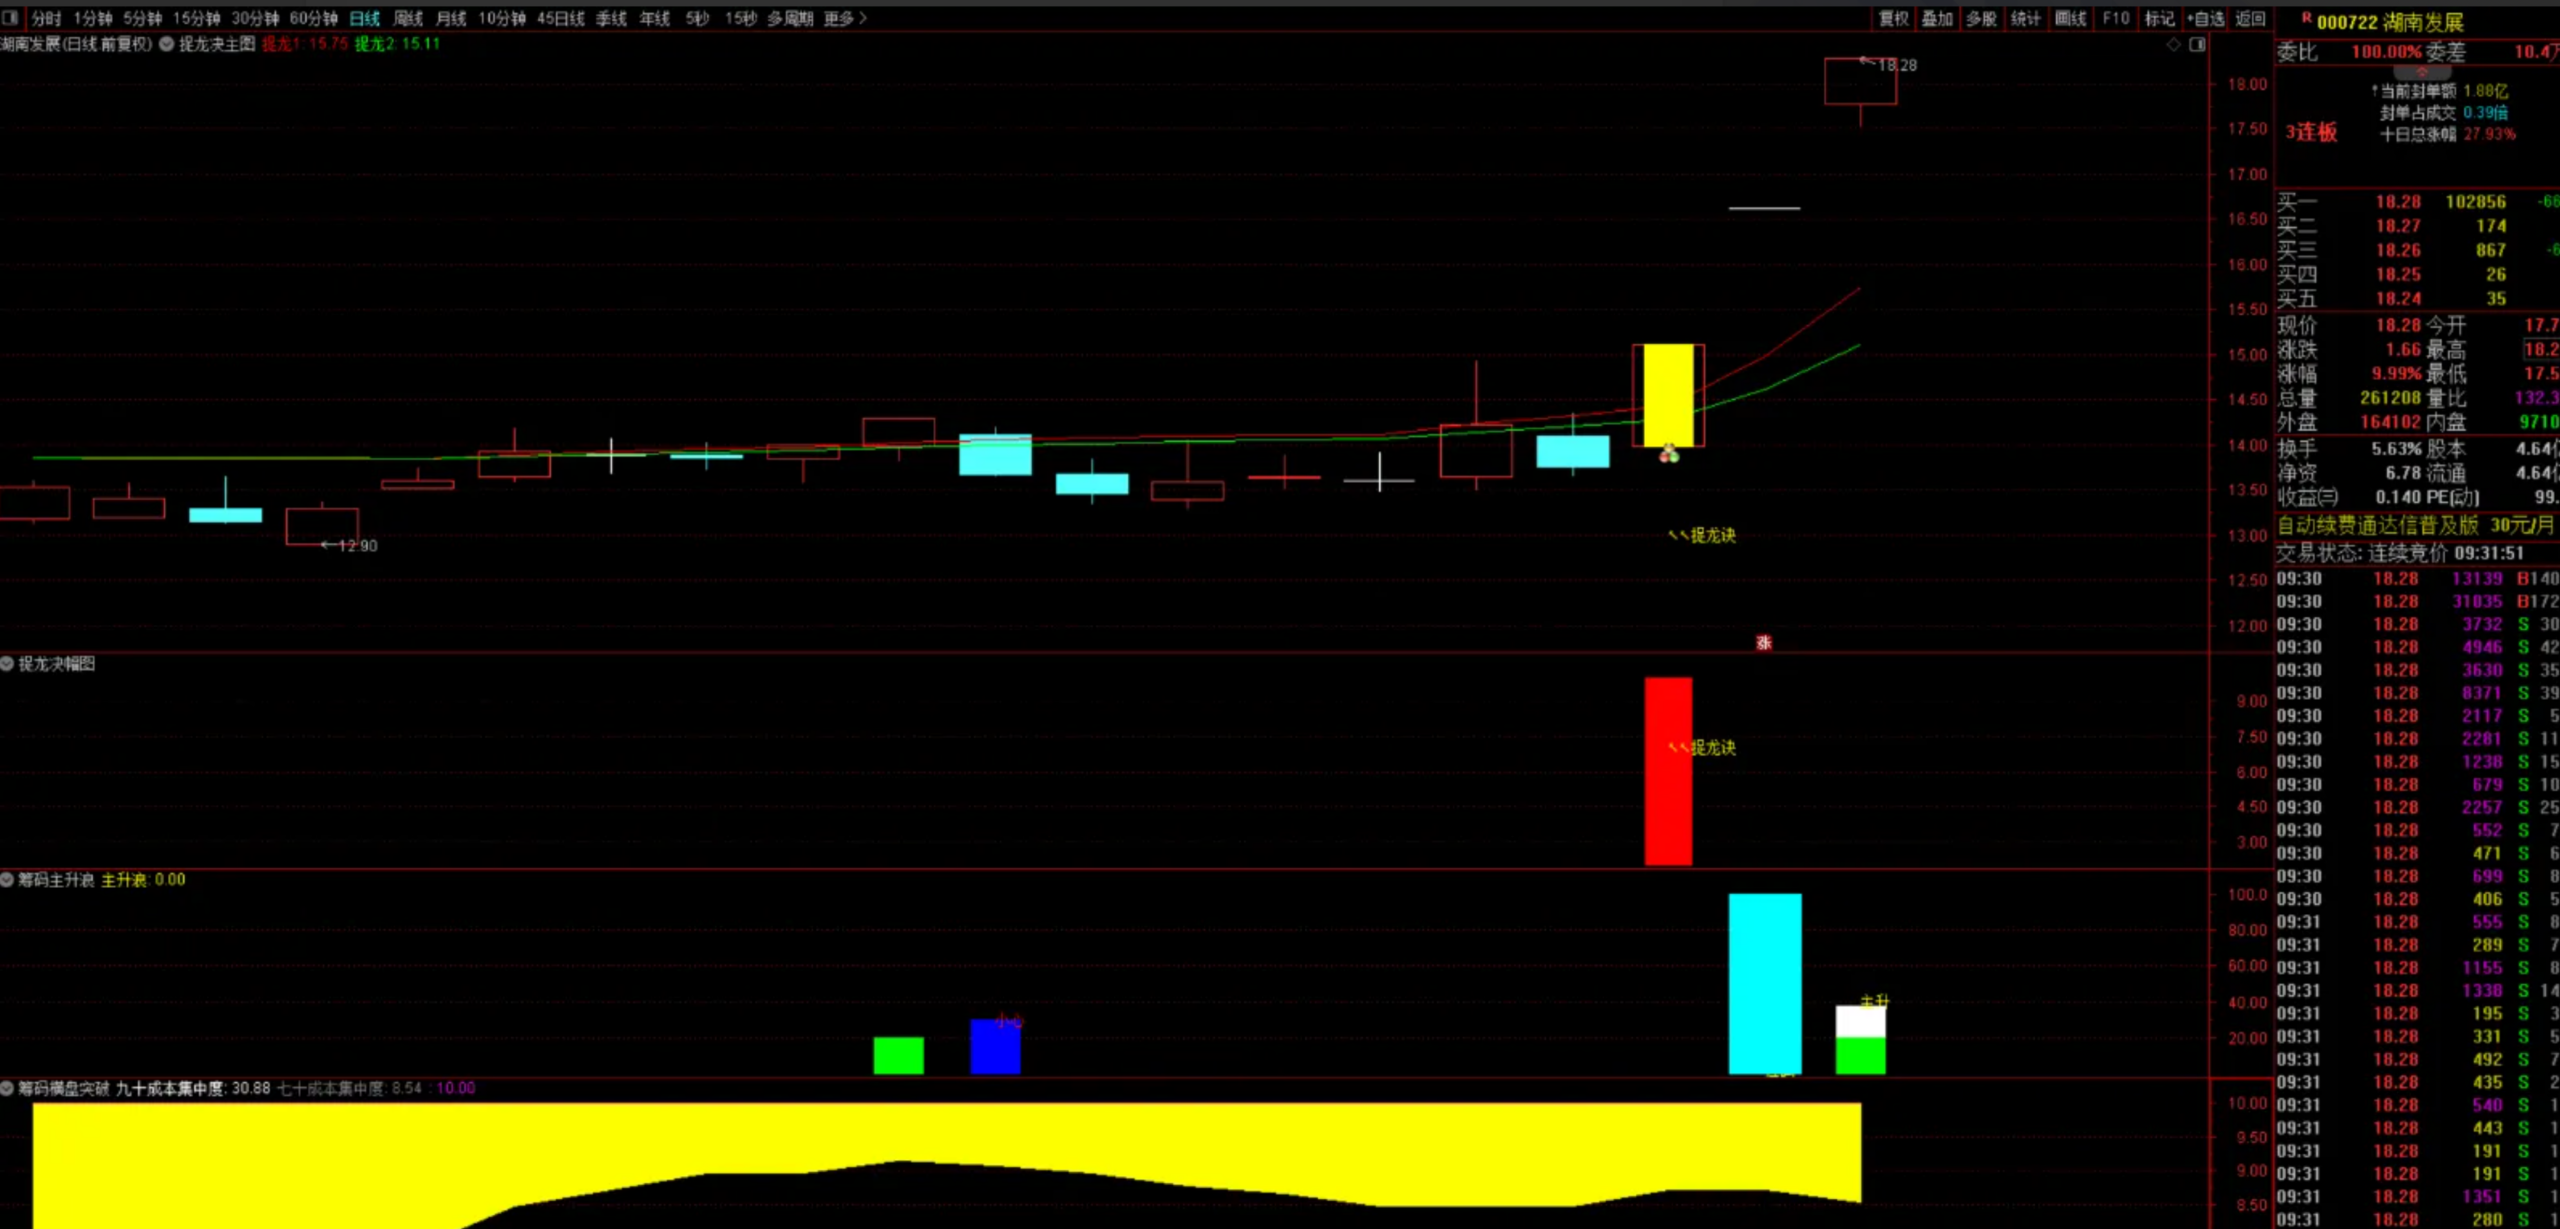Add stock via +自选 button

click(2205, 18)
